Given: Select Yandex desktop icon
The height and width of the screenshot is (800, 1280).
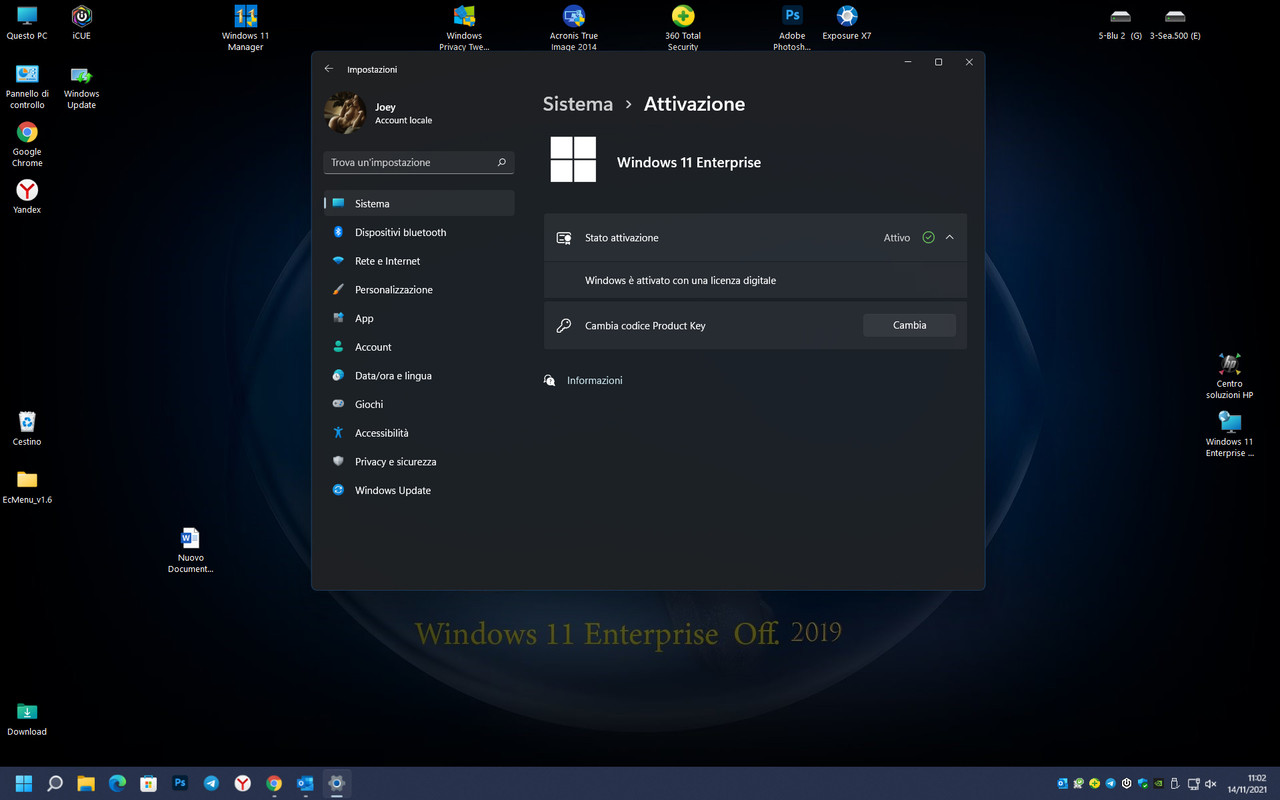Looking at the screenshot, I should coord(27,196).
